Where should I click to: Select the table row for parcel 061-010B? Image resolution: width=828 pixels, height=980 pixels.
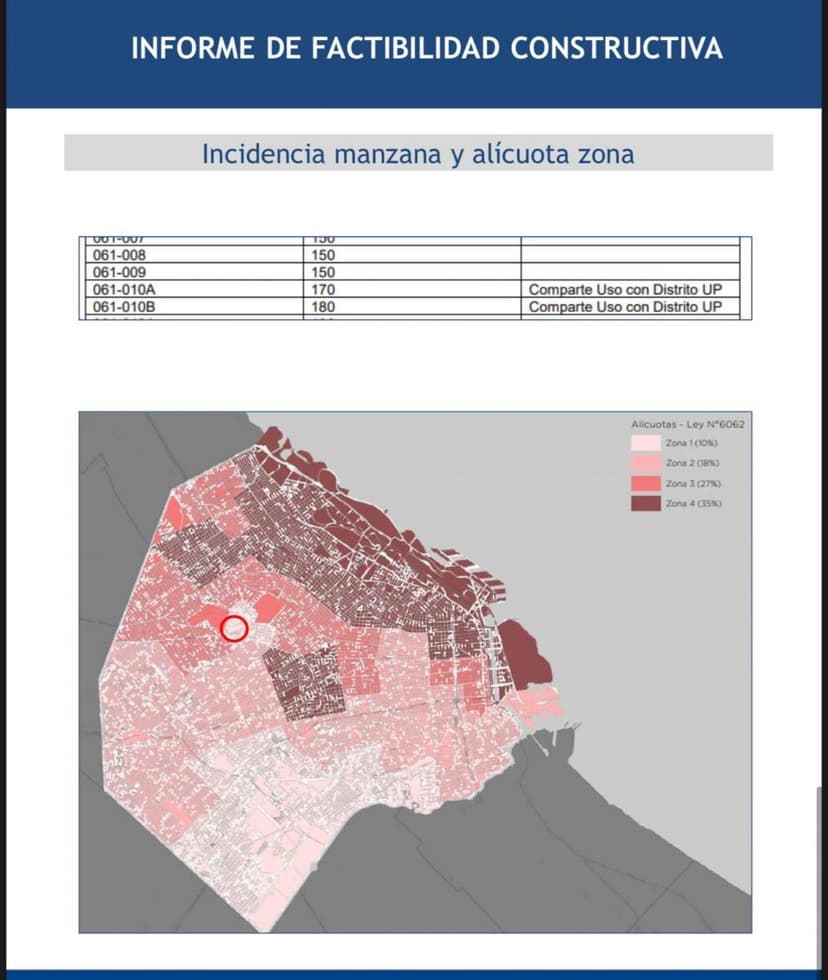coord(300,307)
